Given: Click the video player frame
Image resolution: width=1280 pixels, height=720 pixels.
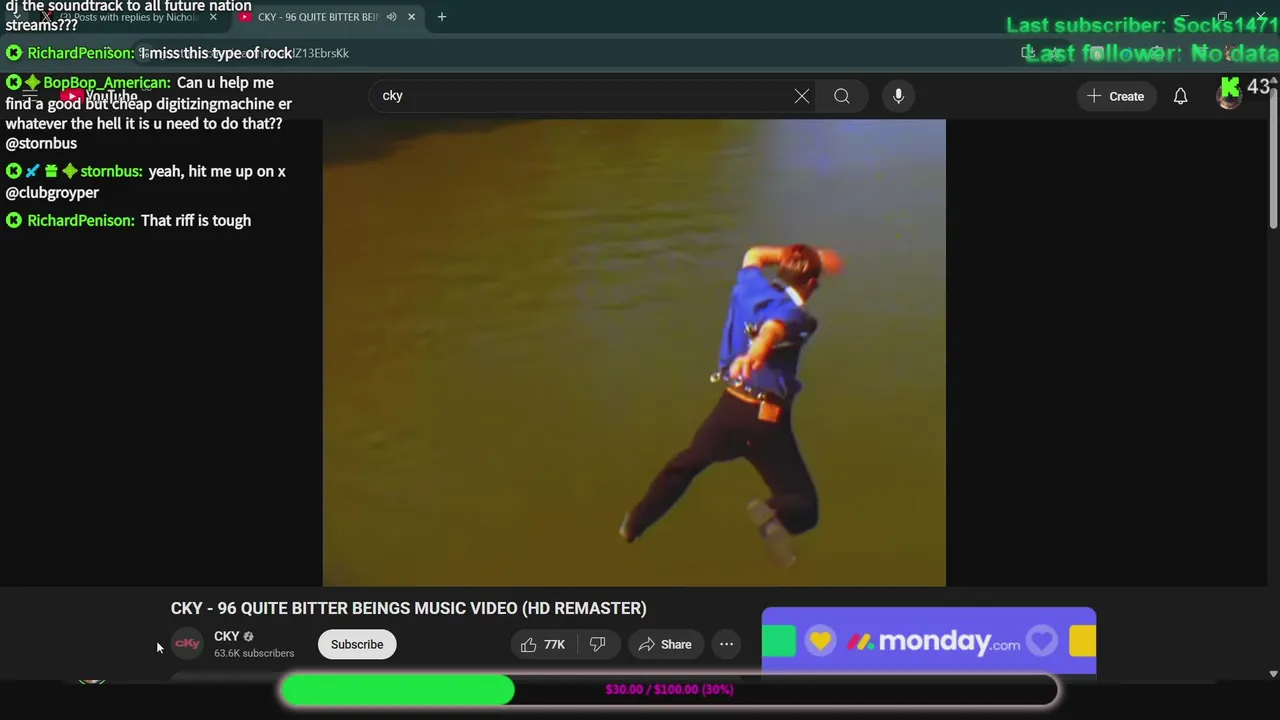Looking at the screenshot, I should [x=634, y=352].
